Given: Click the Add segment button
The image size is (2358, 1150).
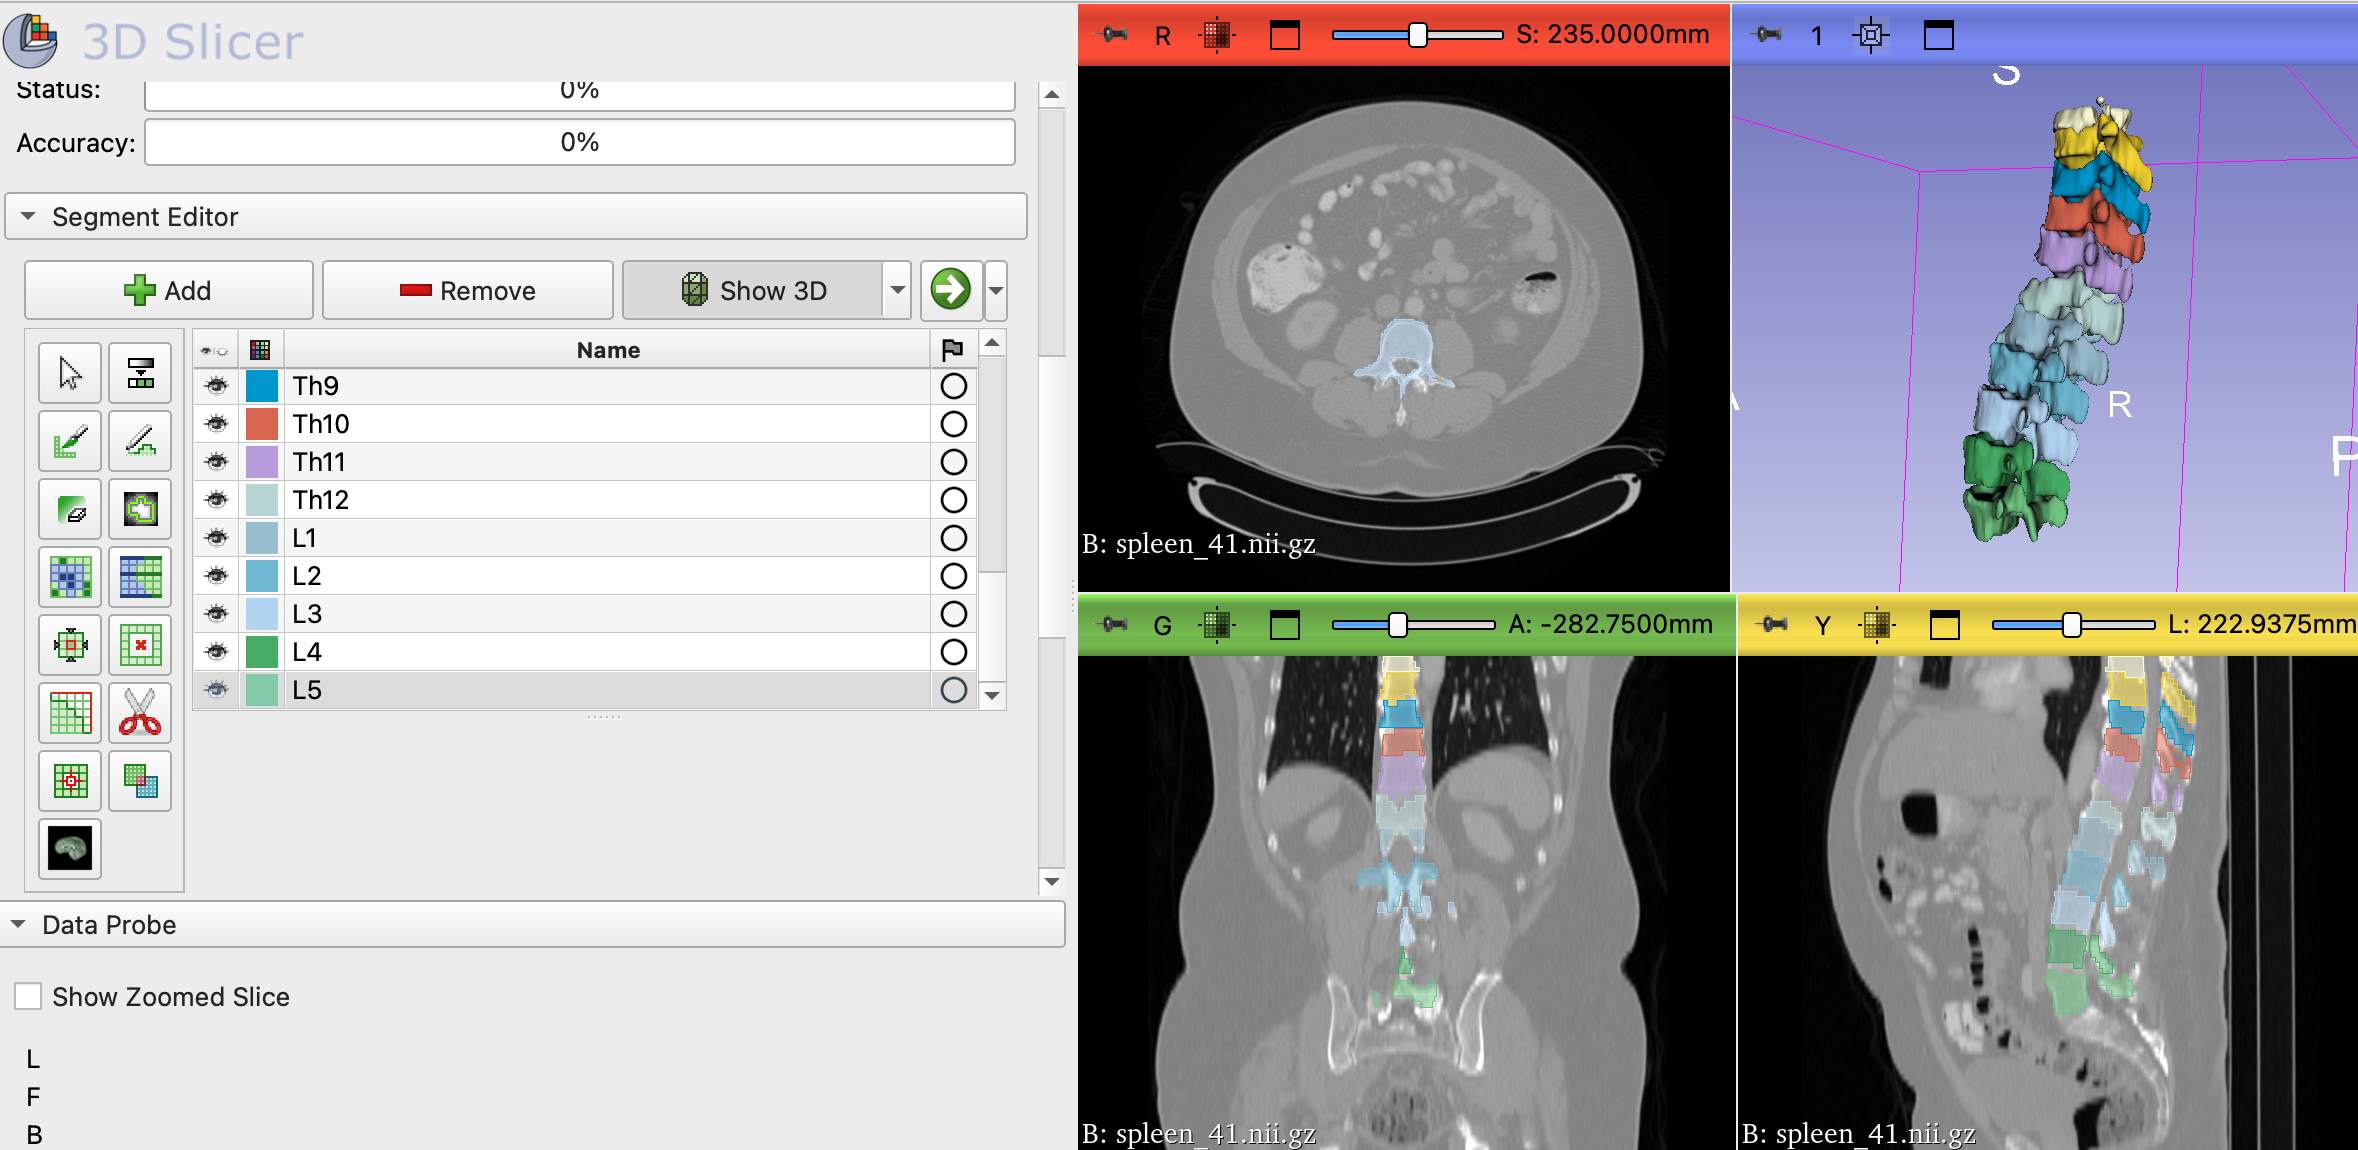Looking at the screenshot, I should (x=168, y=290).
